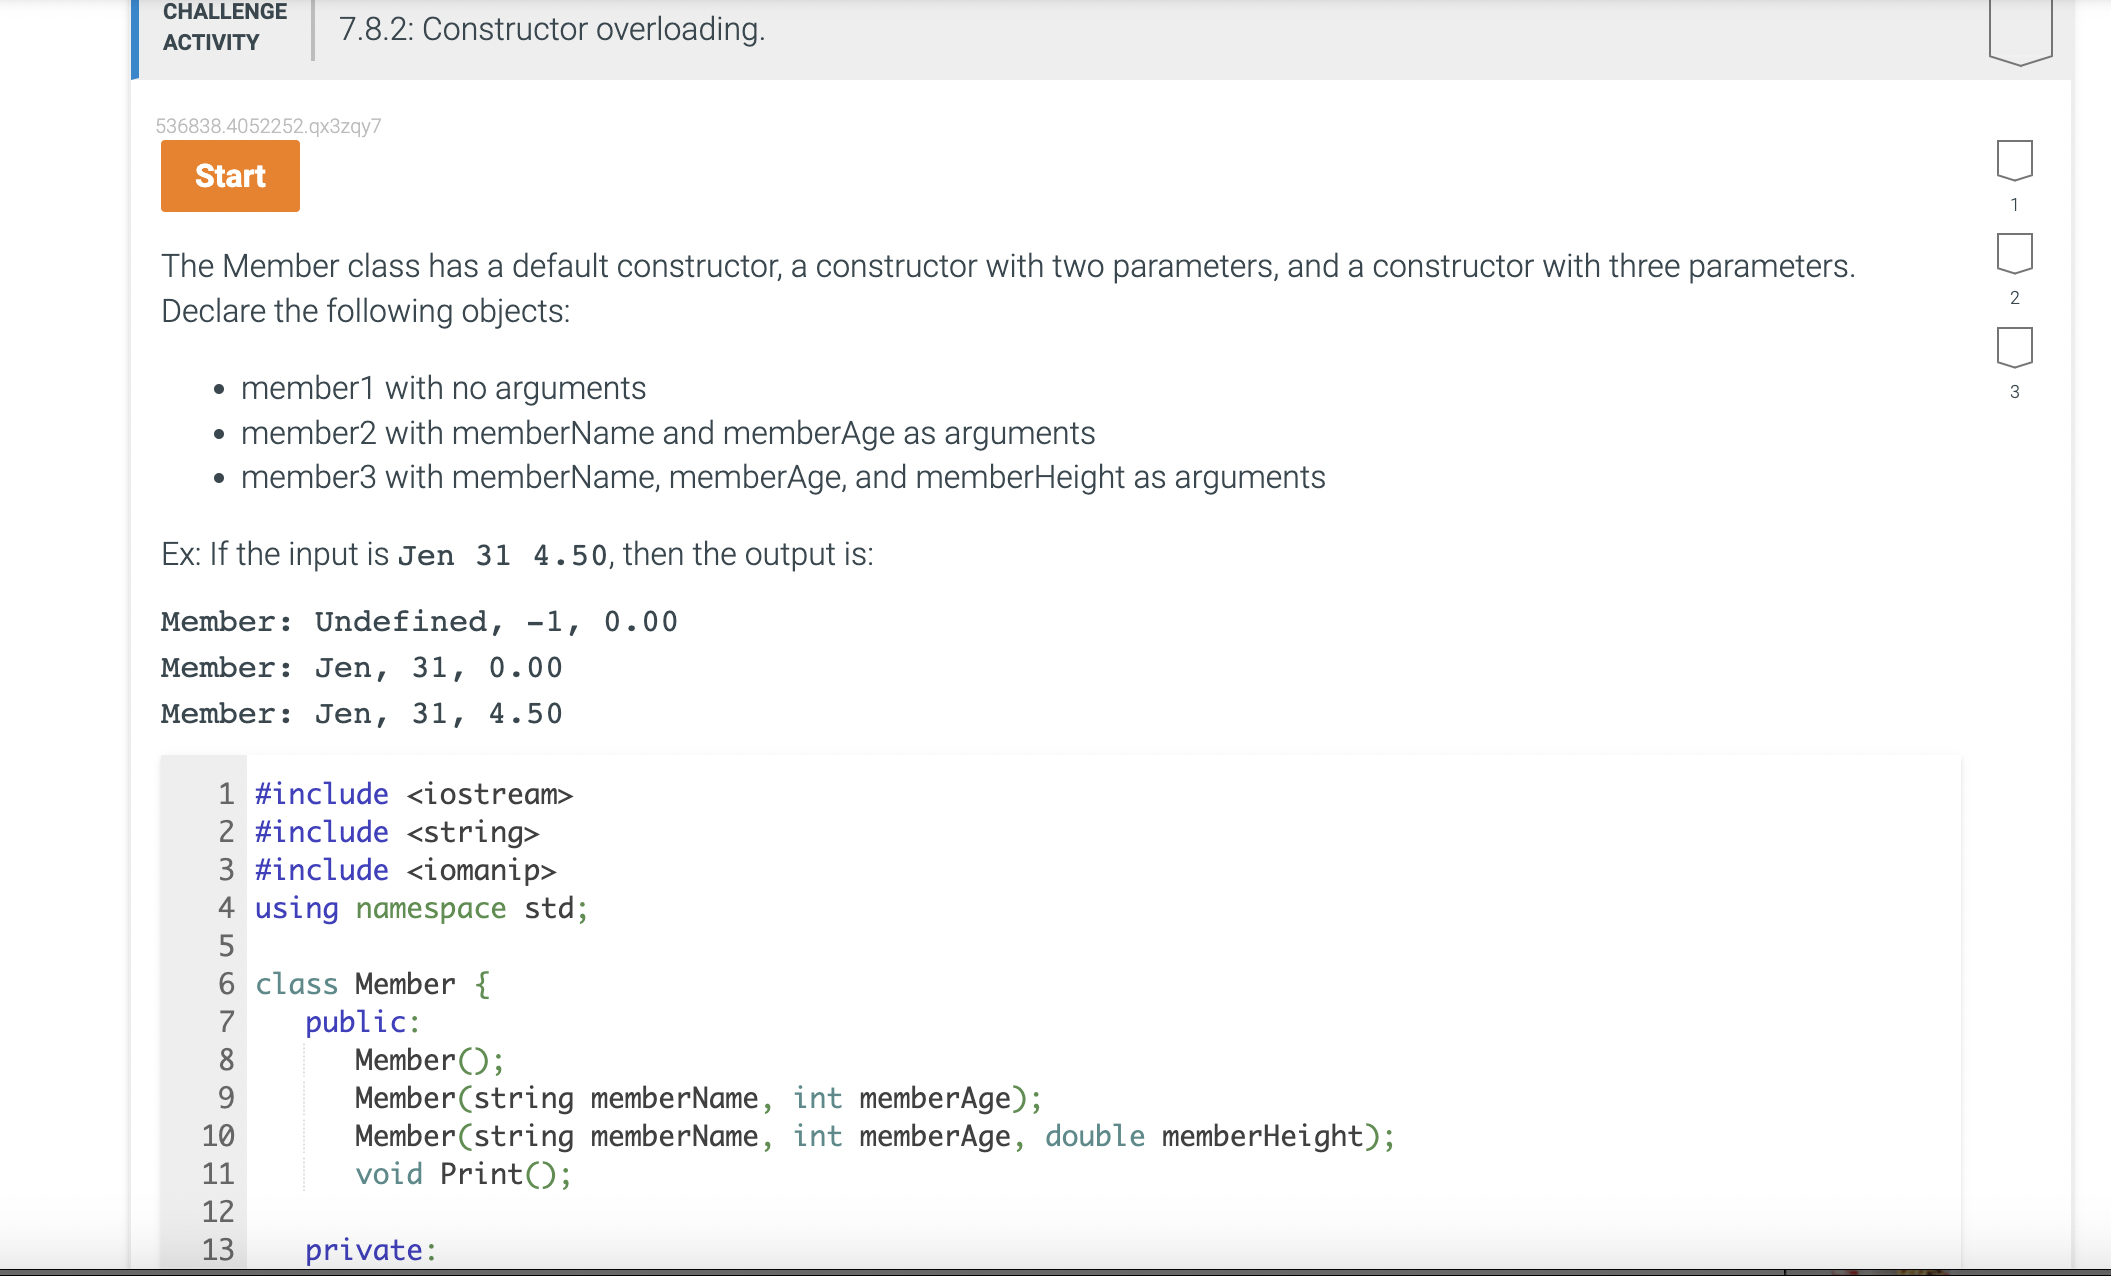Image resolution: width=2111 pixels, height=1276 pixels.
Task: Click the 'void Print();' declaration on line 11
Action: coord(462,1173)
